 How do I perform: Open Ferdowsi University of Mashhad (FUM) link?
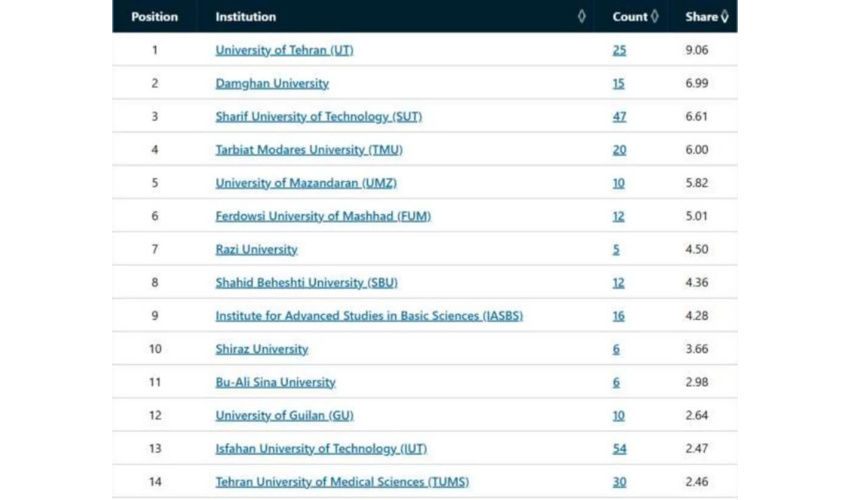[323, 216]
